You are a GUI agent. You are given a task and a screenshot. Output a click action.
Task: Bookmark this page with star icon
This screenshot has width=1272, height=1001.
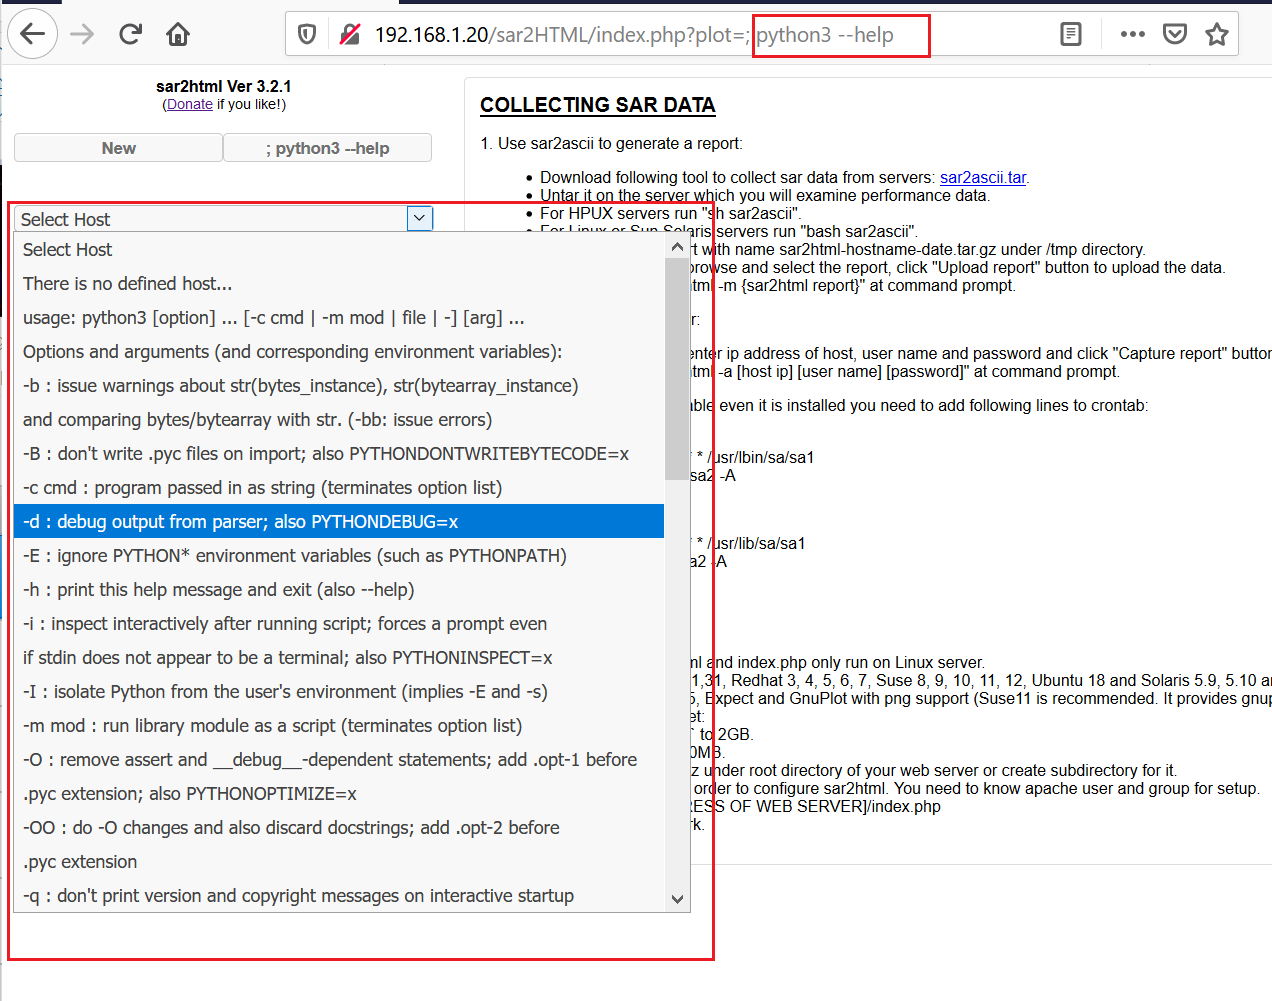tap(1216, 35)
